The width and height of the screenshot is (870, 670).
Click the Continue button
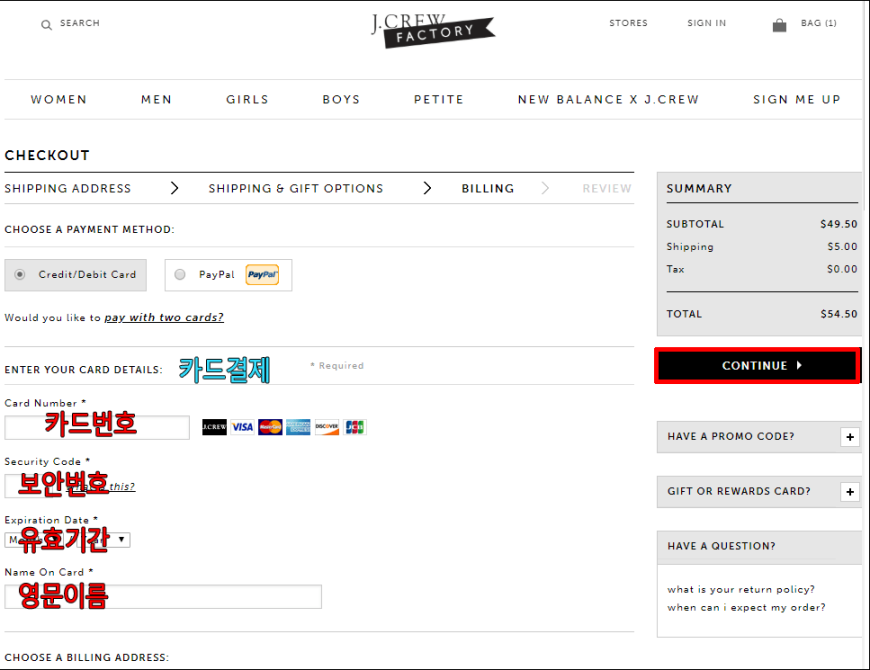click(758, 366)
